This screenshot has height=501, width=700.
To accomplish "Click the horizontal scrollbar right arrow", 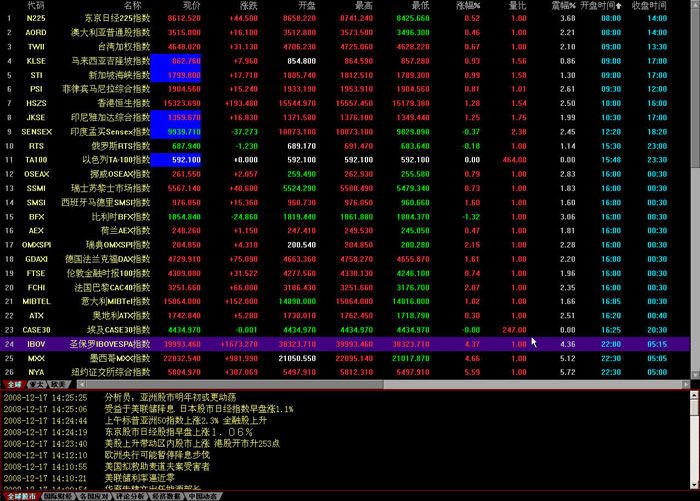I will pyautogui.click(x=684, y=383).
